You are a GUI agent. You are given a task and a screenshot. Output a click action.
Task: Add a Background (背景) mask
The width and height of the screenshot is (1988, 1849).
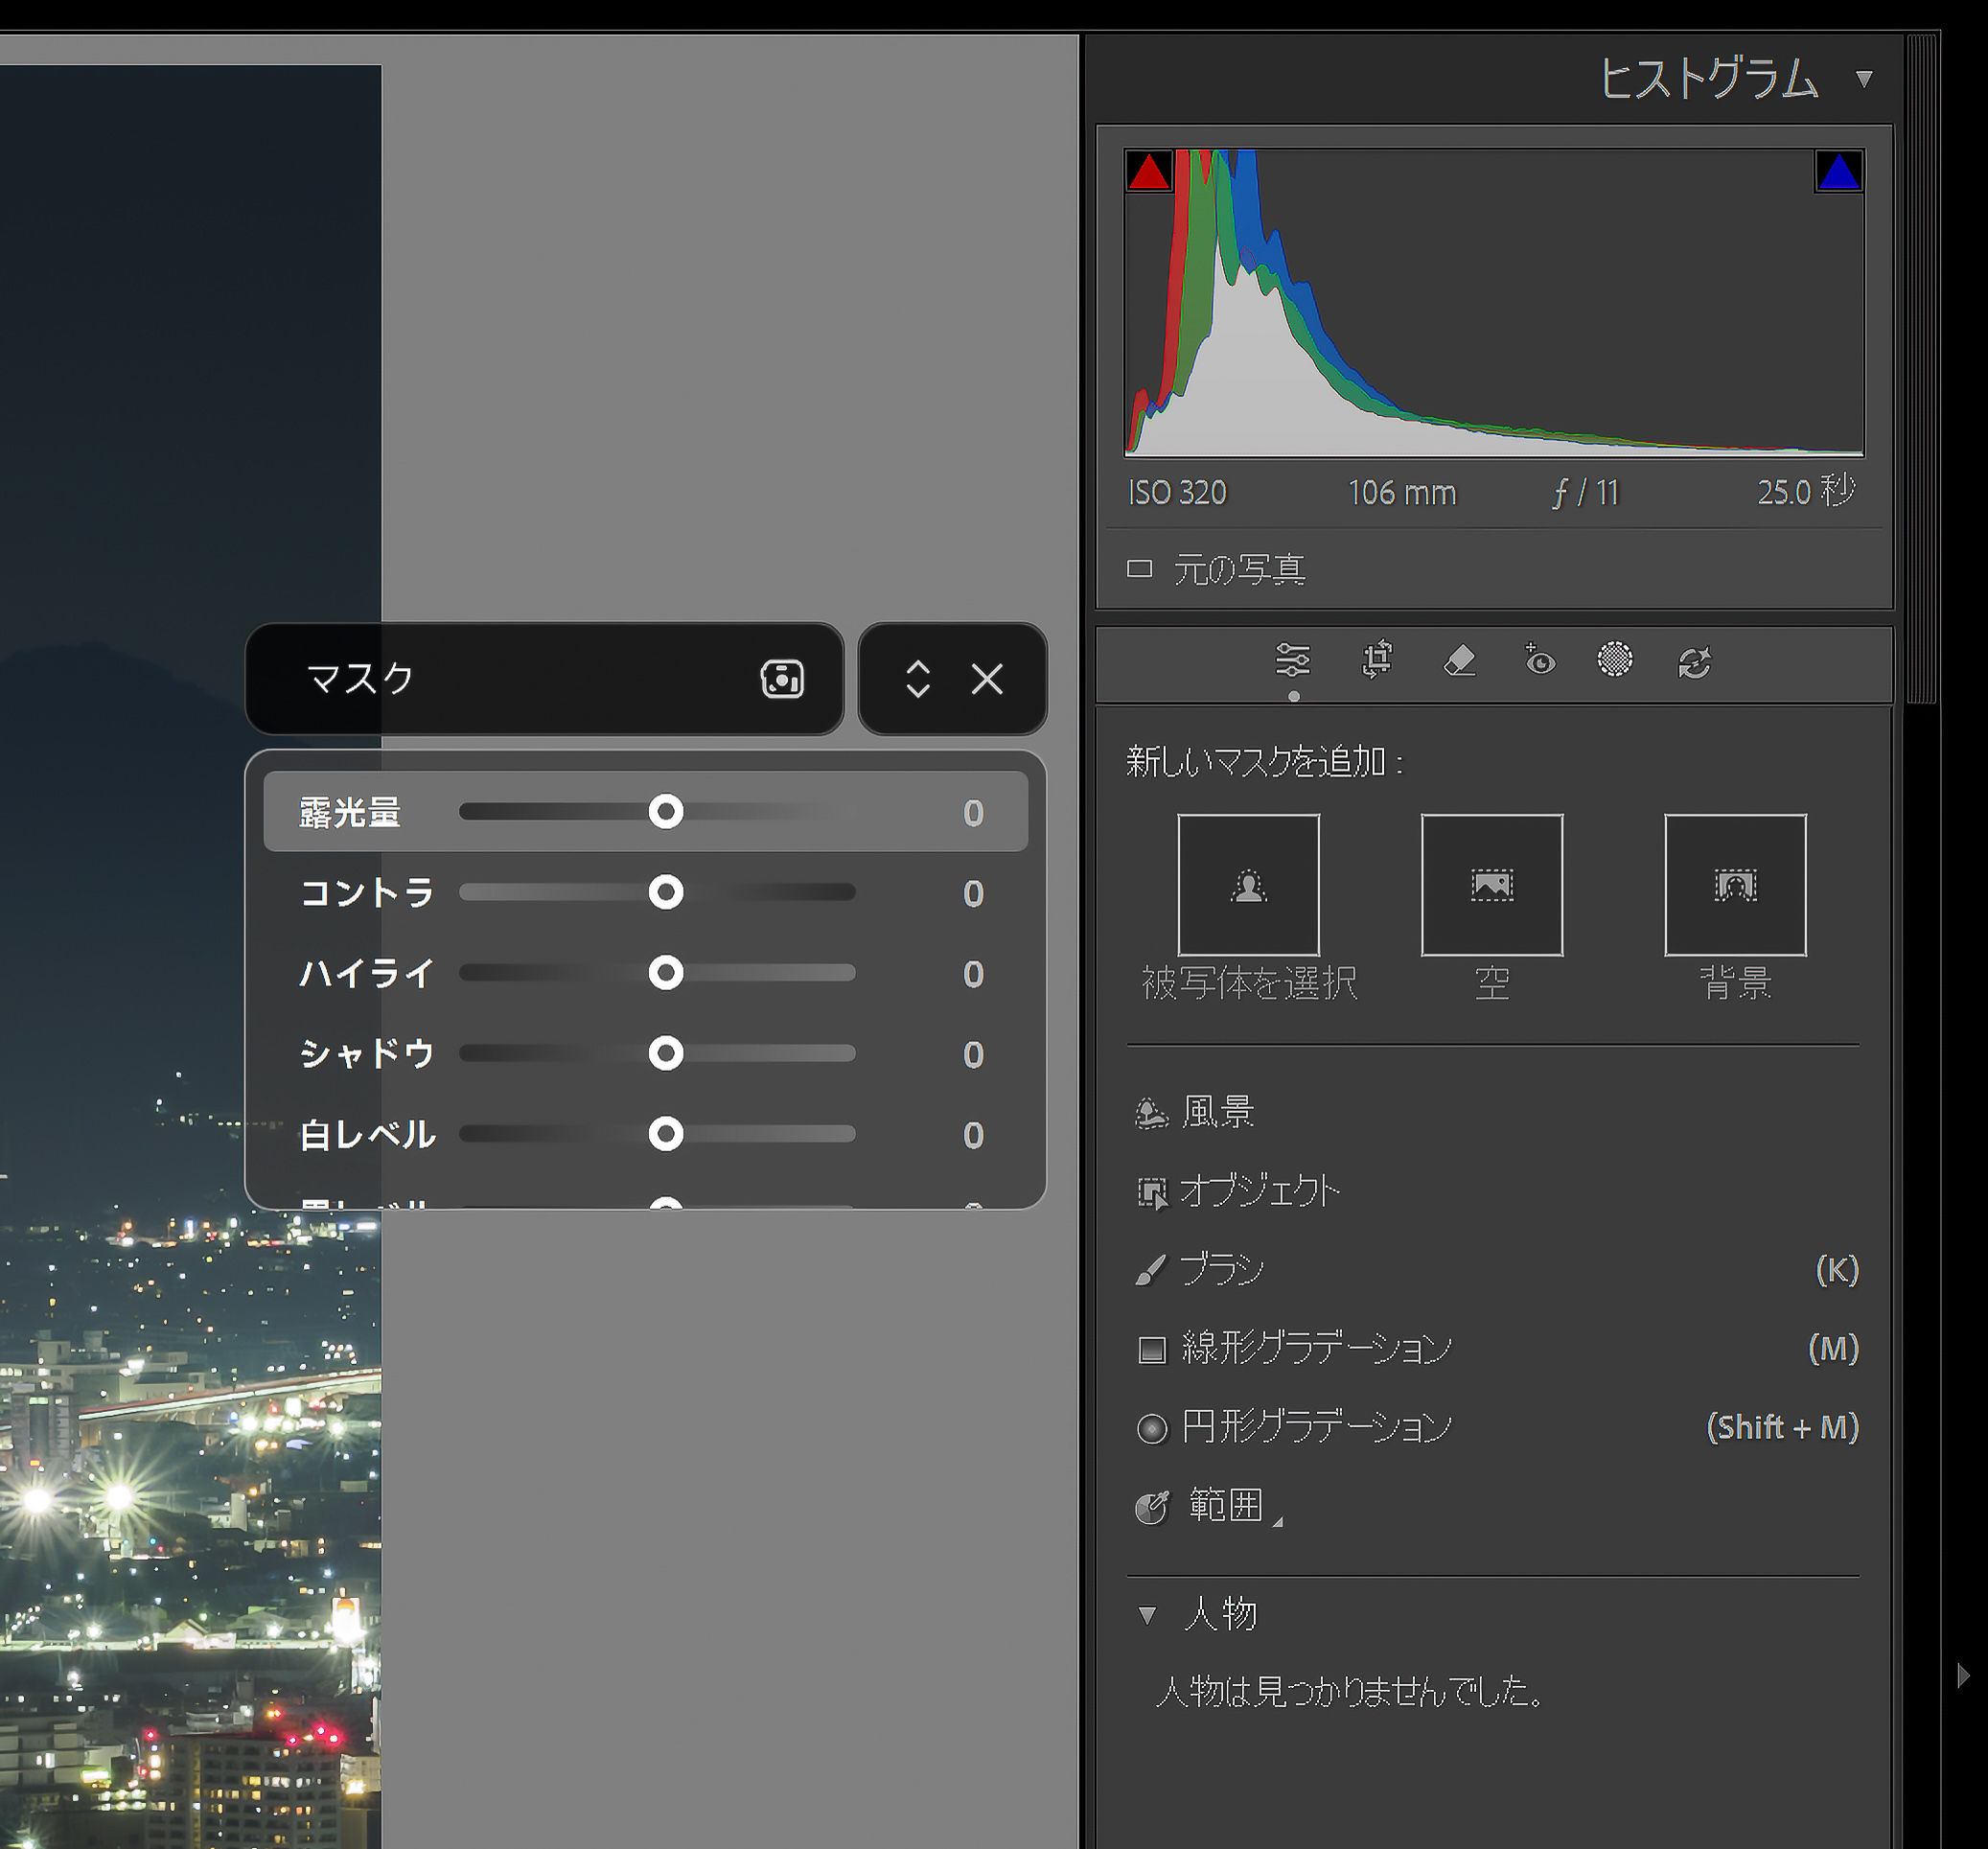(x=1734, y=885)
